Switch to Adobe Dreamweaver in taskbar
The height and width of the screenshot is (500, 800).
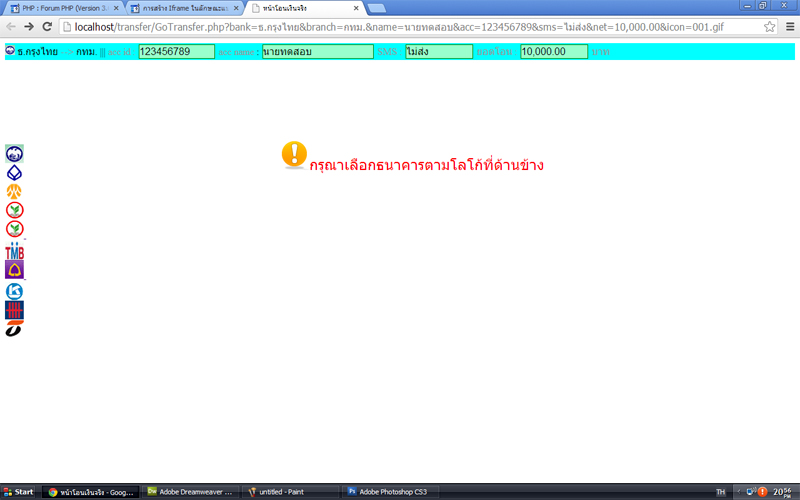pos(191,492)
